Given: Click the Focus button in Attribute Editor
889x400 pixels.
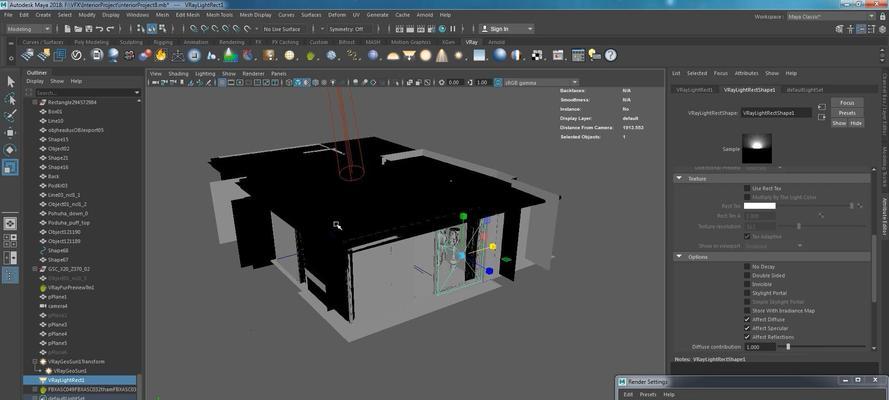Looking at the screenshot, I should click(847, 103).
